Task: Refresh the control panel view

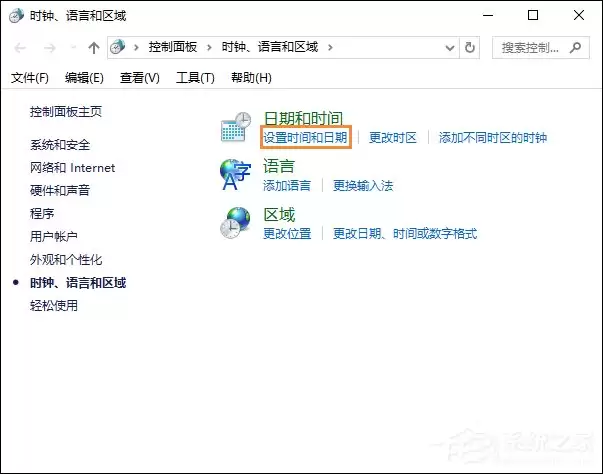Action: click(x=470, y=48)
